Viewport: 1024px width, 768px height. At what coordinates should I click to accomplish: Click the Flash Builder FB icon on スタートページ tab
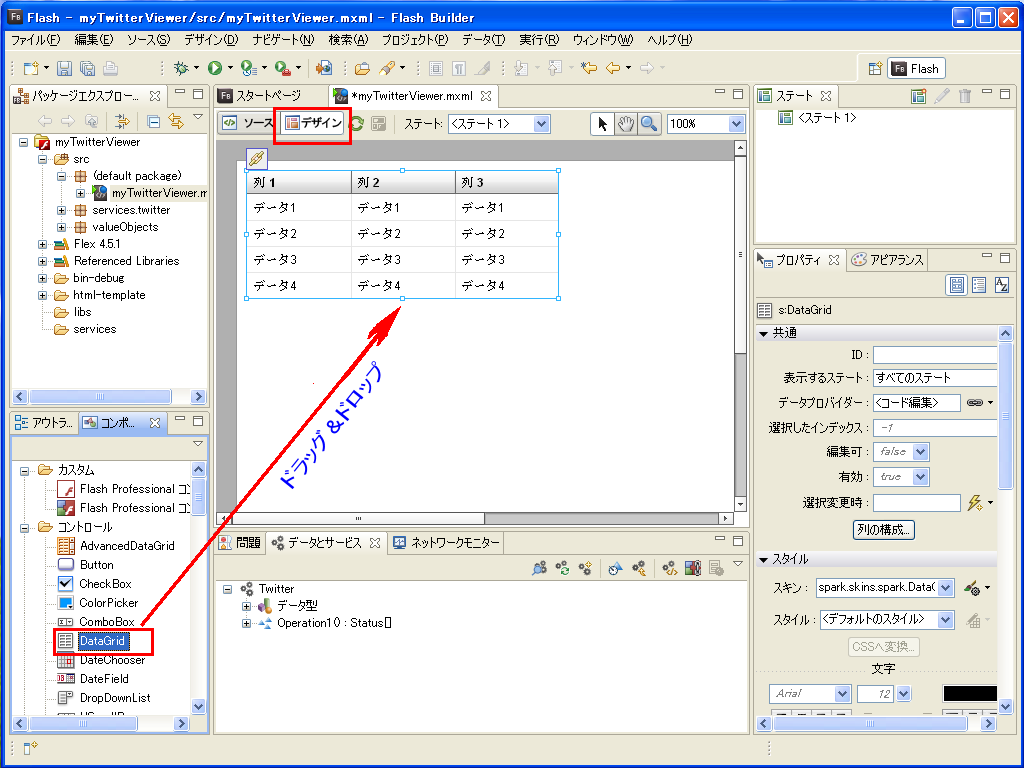pos(226,96)
